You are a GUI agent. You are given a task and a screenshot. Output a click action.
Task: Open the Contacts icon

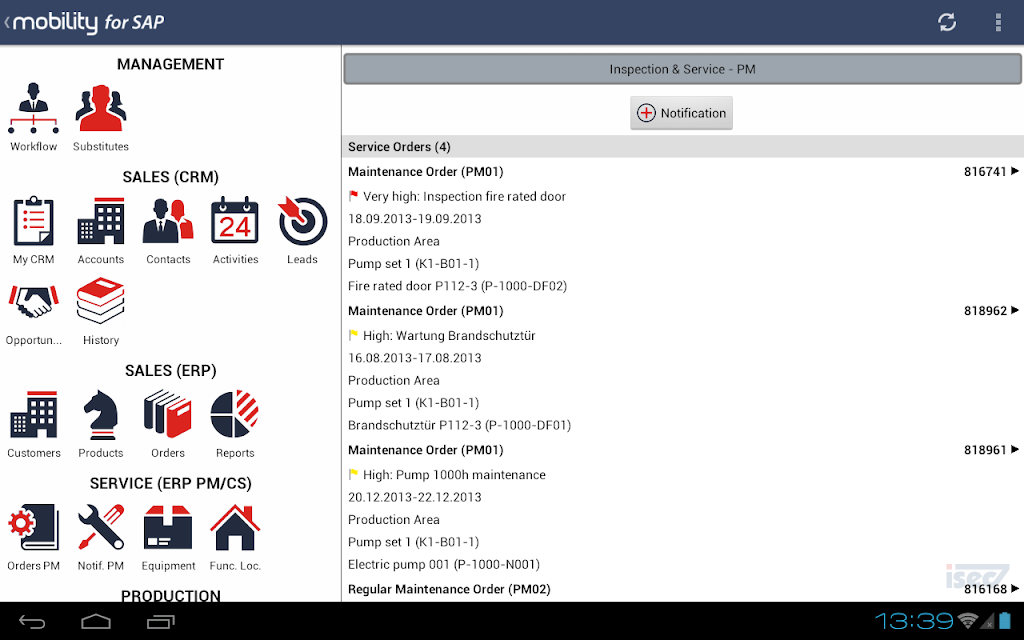[x=168, y=221]
